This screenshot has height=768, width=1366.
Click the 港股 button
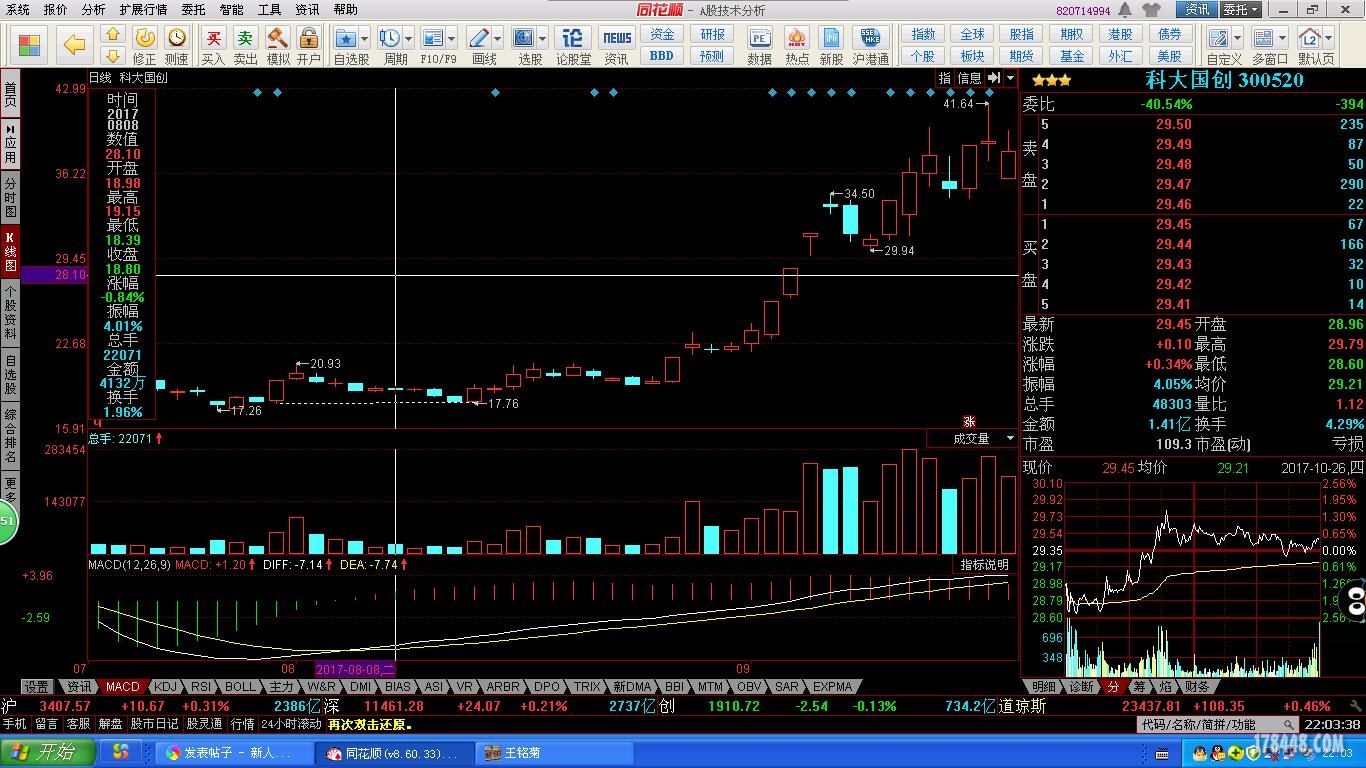1120,35
